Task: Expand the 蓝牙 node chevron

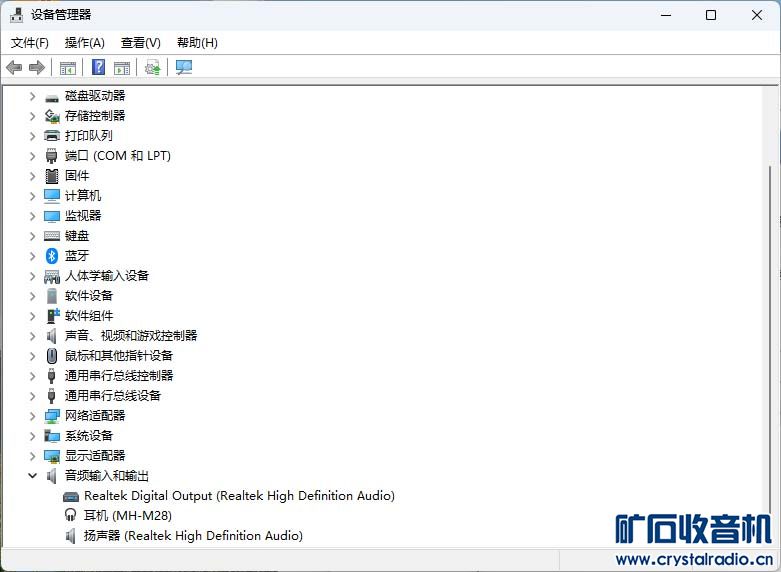Action: pos(32,256)
